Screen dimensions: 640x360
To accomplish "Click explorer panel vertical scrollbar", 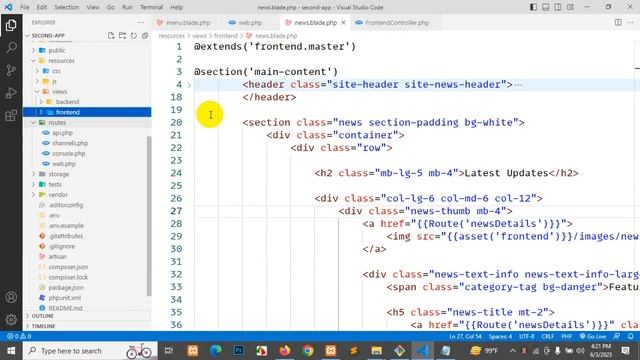I will click(149, 216).
